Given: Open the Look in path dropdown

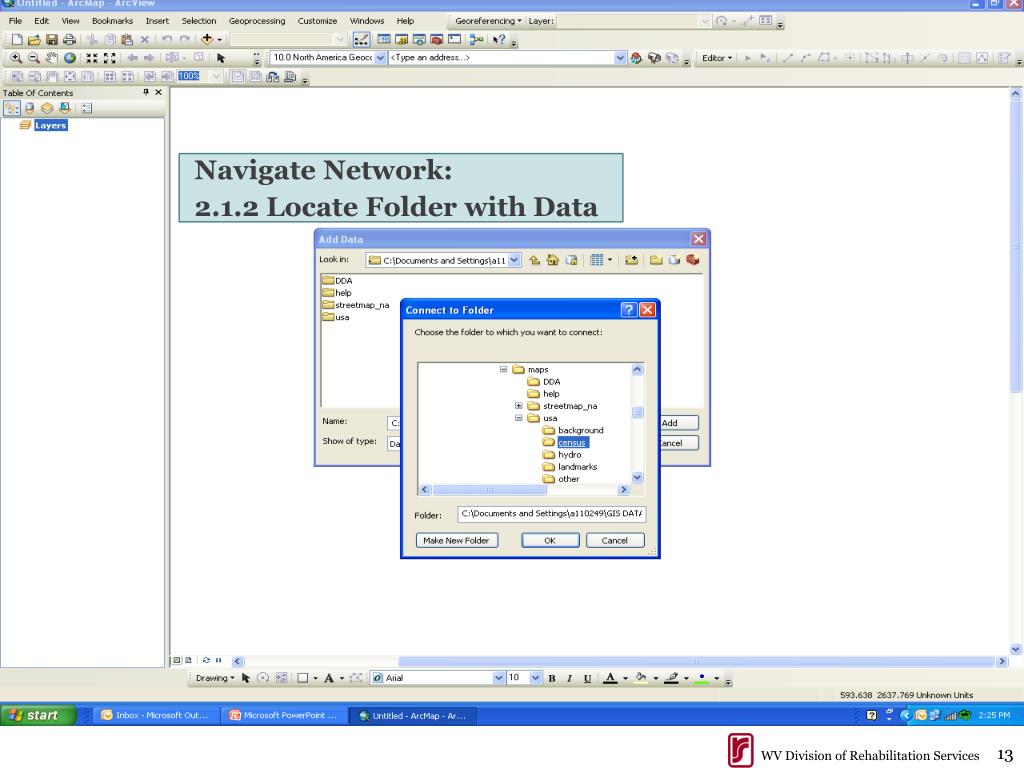Looking at the screenshot, I should pos(515,260).
